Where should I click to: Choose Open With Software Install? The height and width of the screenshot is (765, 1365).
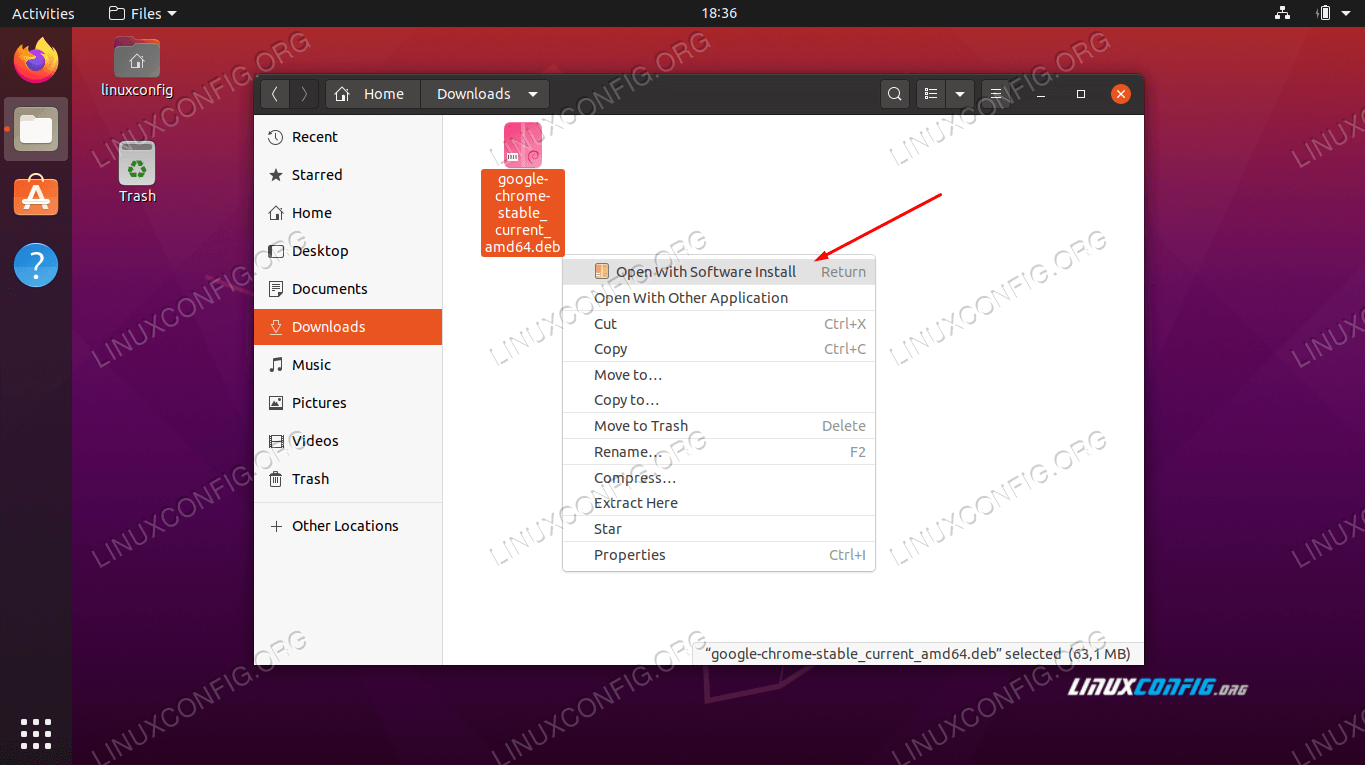point(719,271)
